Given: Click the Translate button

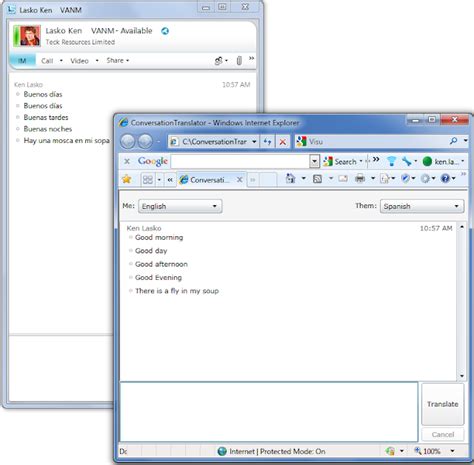Looking at the screenshot, I should (x=443, y=404).
